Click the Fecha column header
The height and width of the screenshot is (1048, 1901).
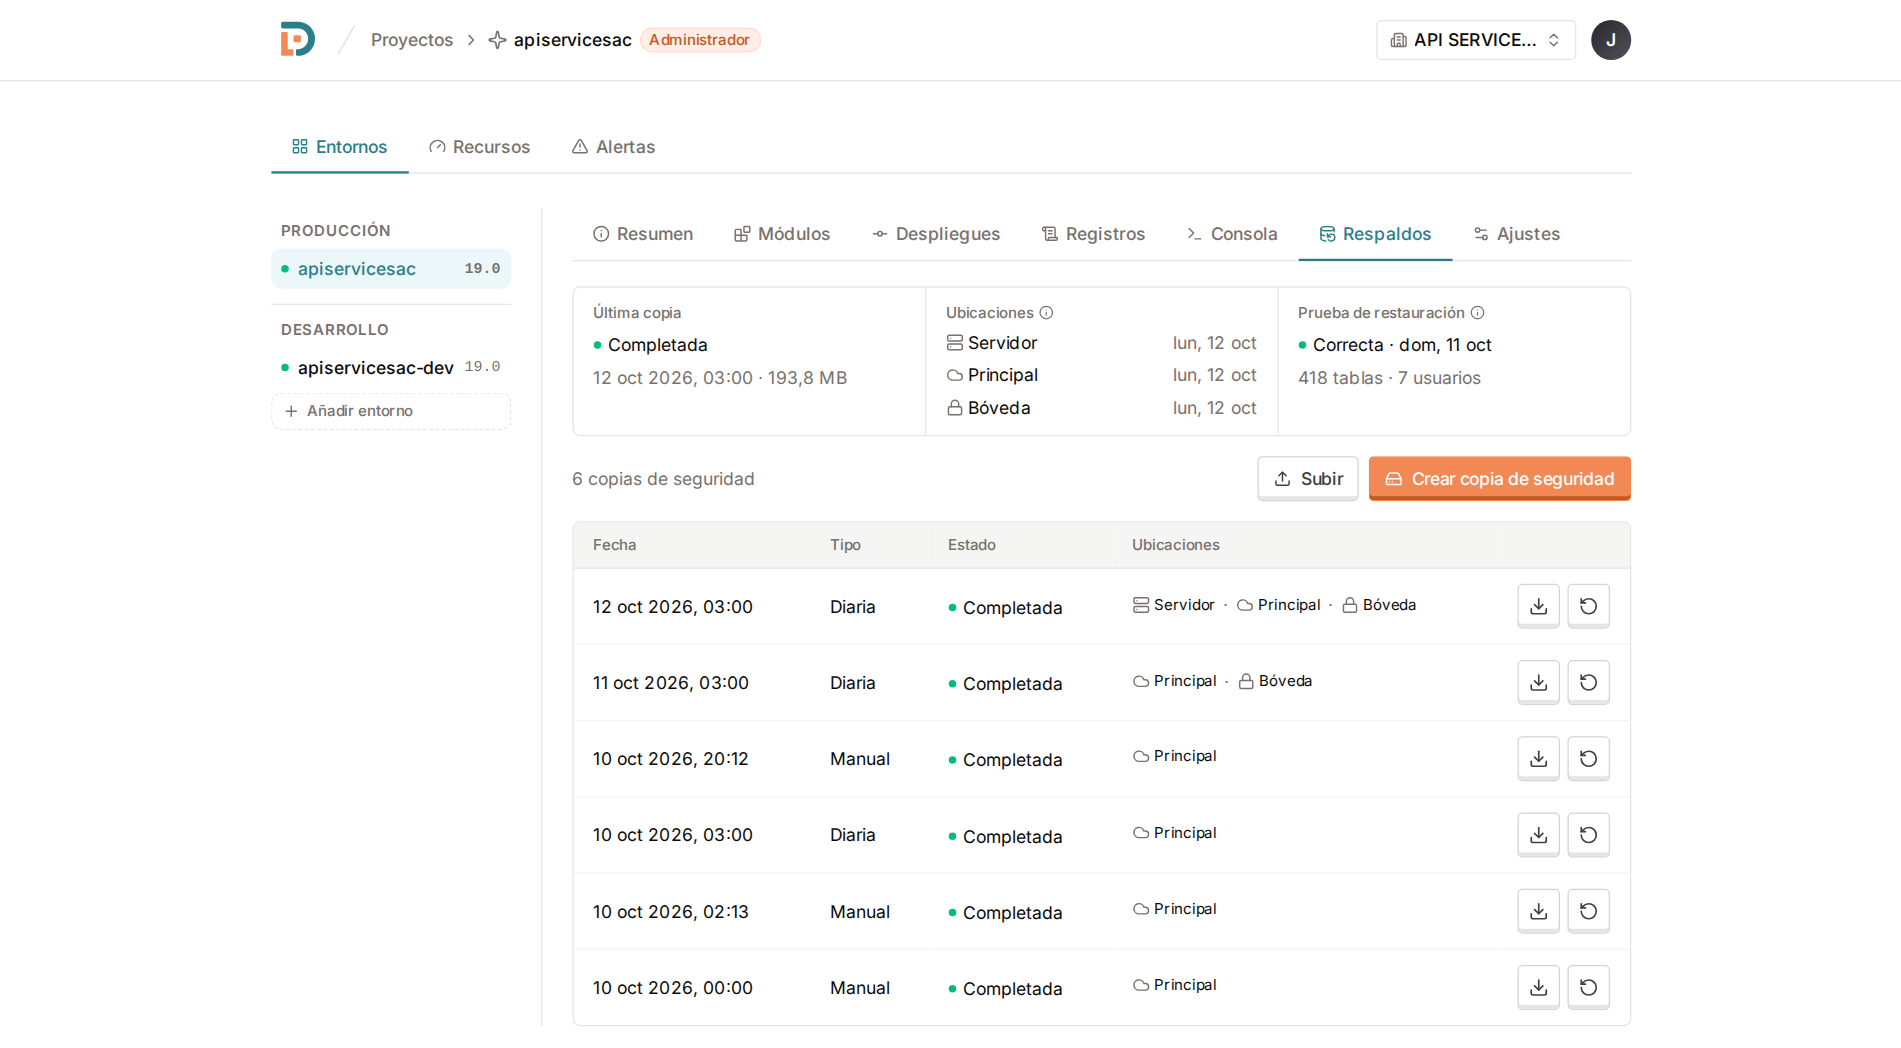[x=614, y=545]
